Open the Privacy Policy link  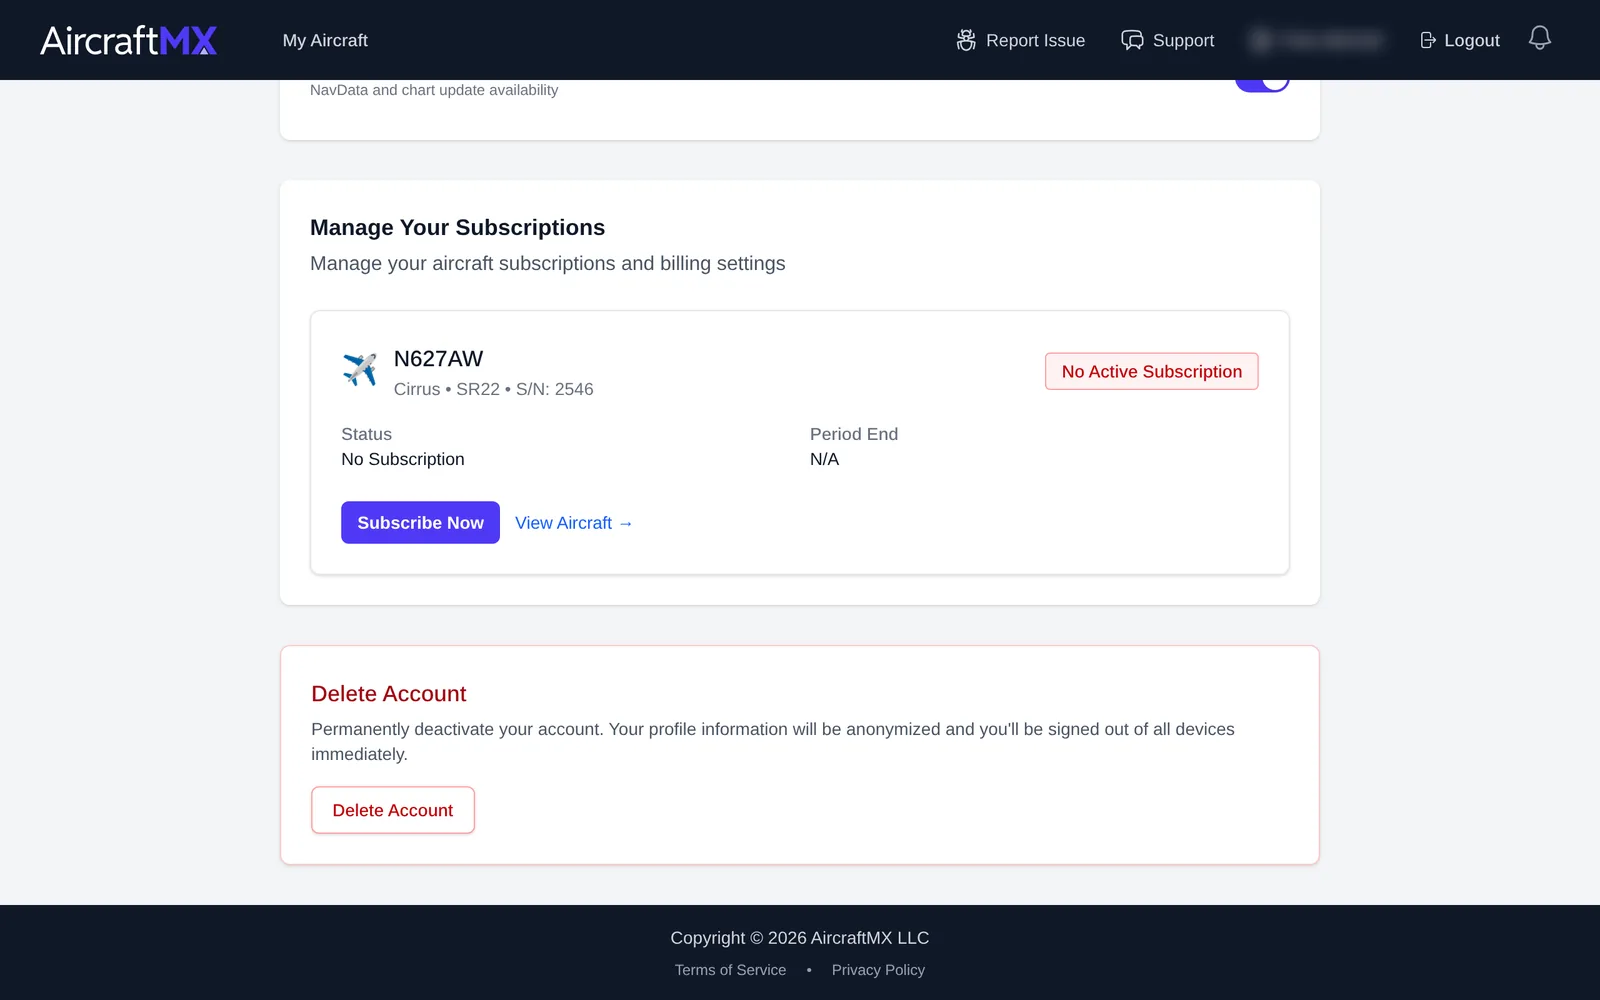click(878, 970)
